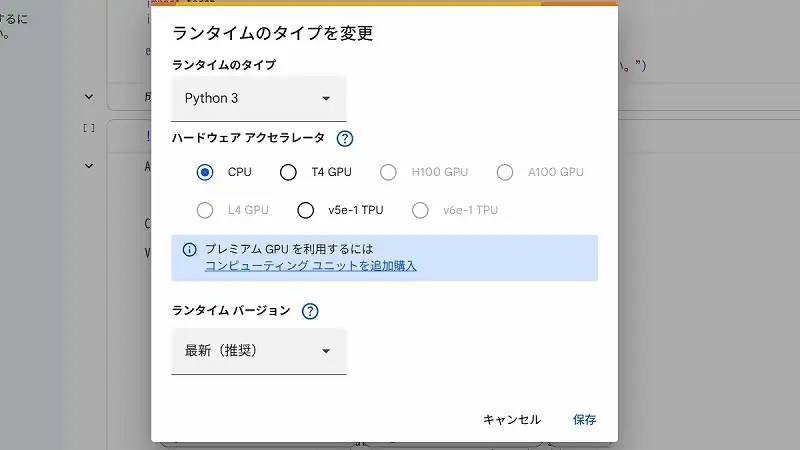Select the v6e-1 TPU radio button

tap(421, 210)
